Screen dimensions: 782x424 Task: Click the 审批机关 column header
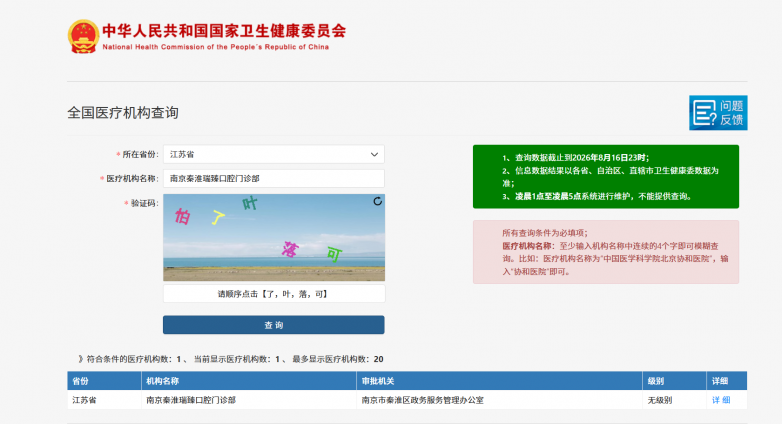[x=499, y=381]
